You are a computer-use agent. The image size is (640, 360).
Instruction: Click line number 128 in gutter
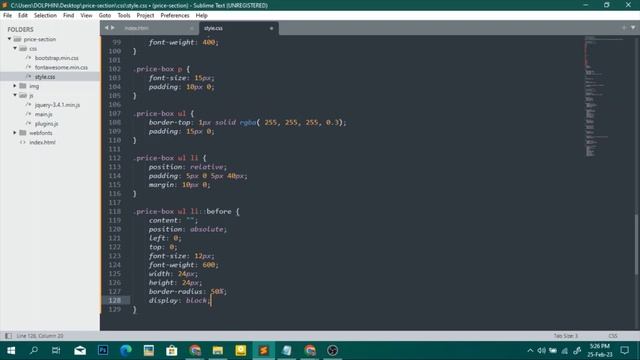(x=115, y=300)
